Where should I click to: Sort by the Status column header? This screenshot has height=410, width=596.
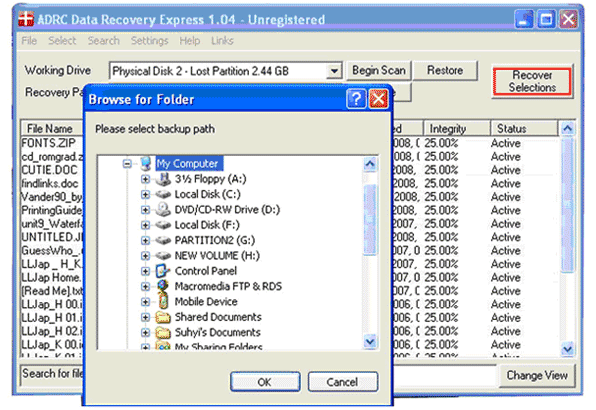(x=525, y=129)
